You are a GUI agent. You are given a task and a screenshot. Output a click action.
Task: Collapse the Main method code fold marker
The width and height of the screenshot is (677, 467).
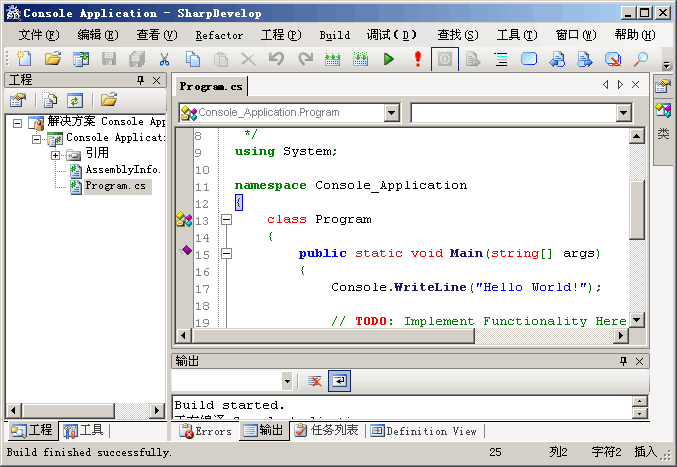[x=226, y=253]
